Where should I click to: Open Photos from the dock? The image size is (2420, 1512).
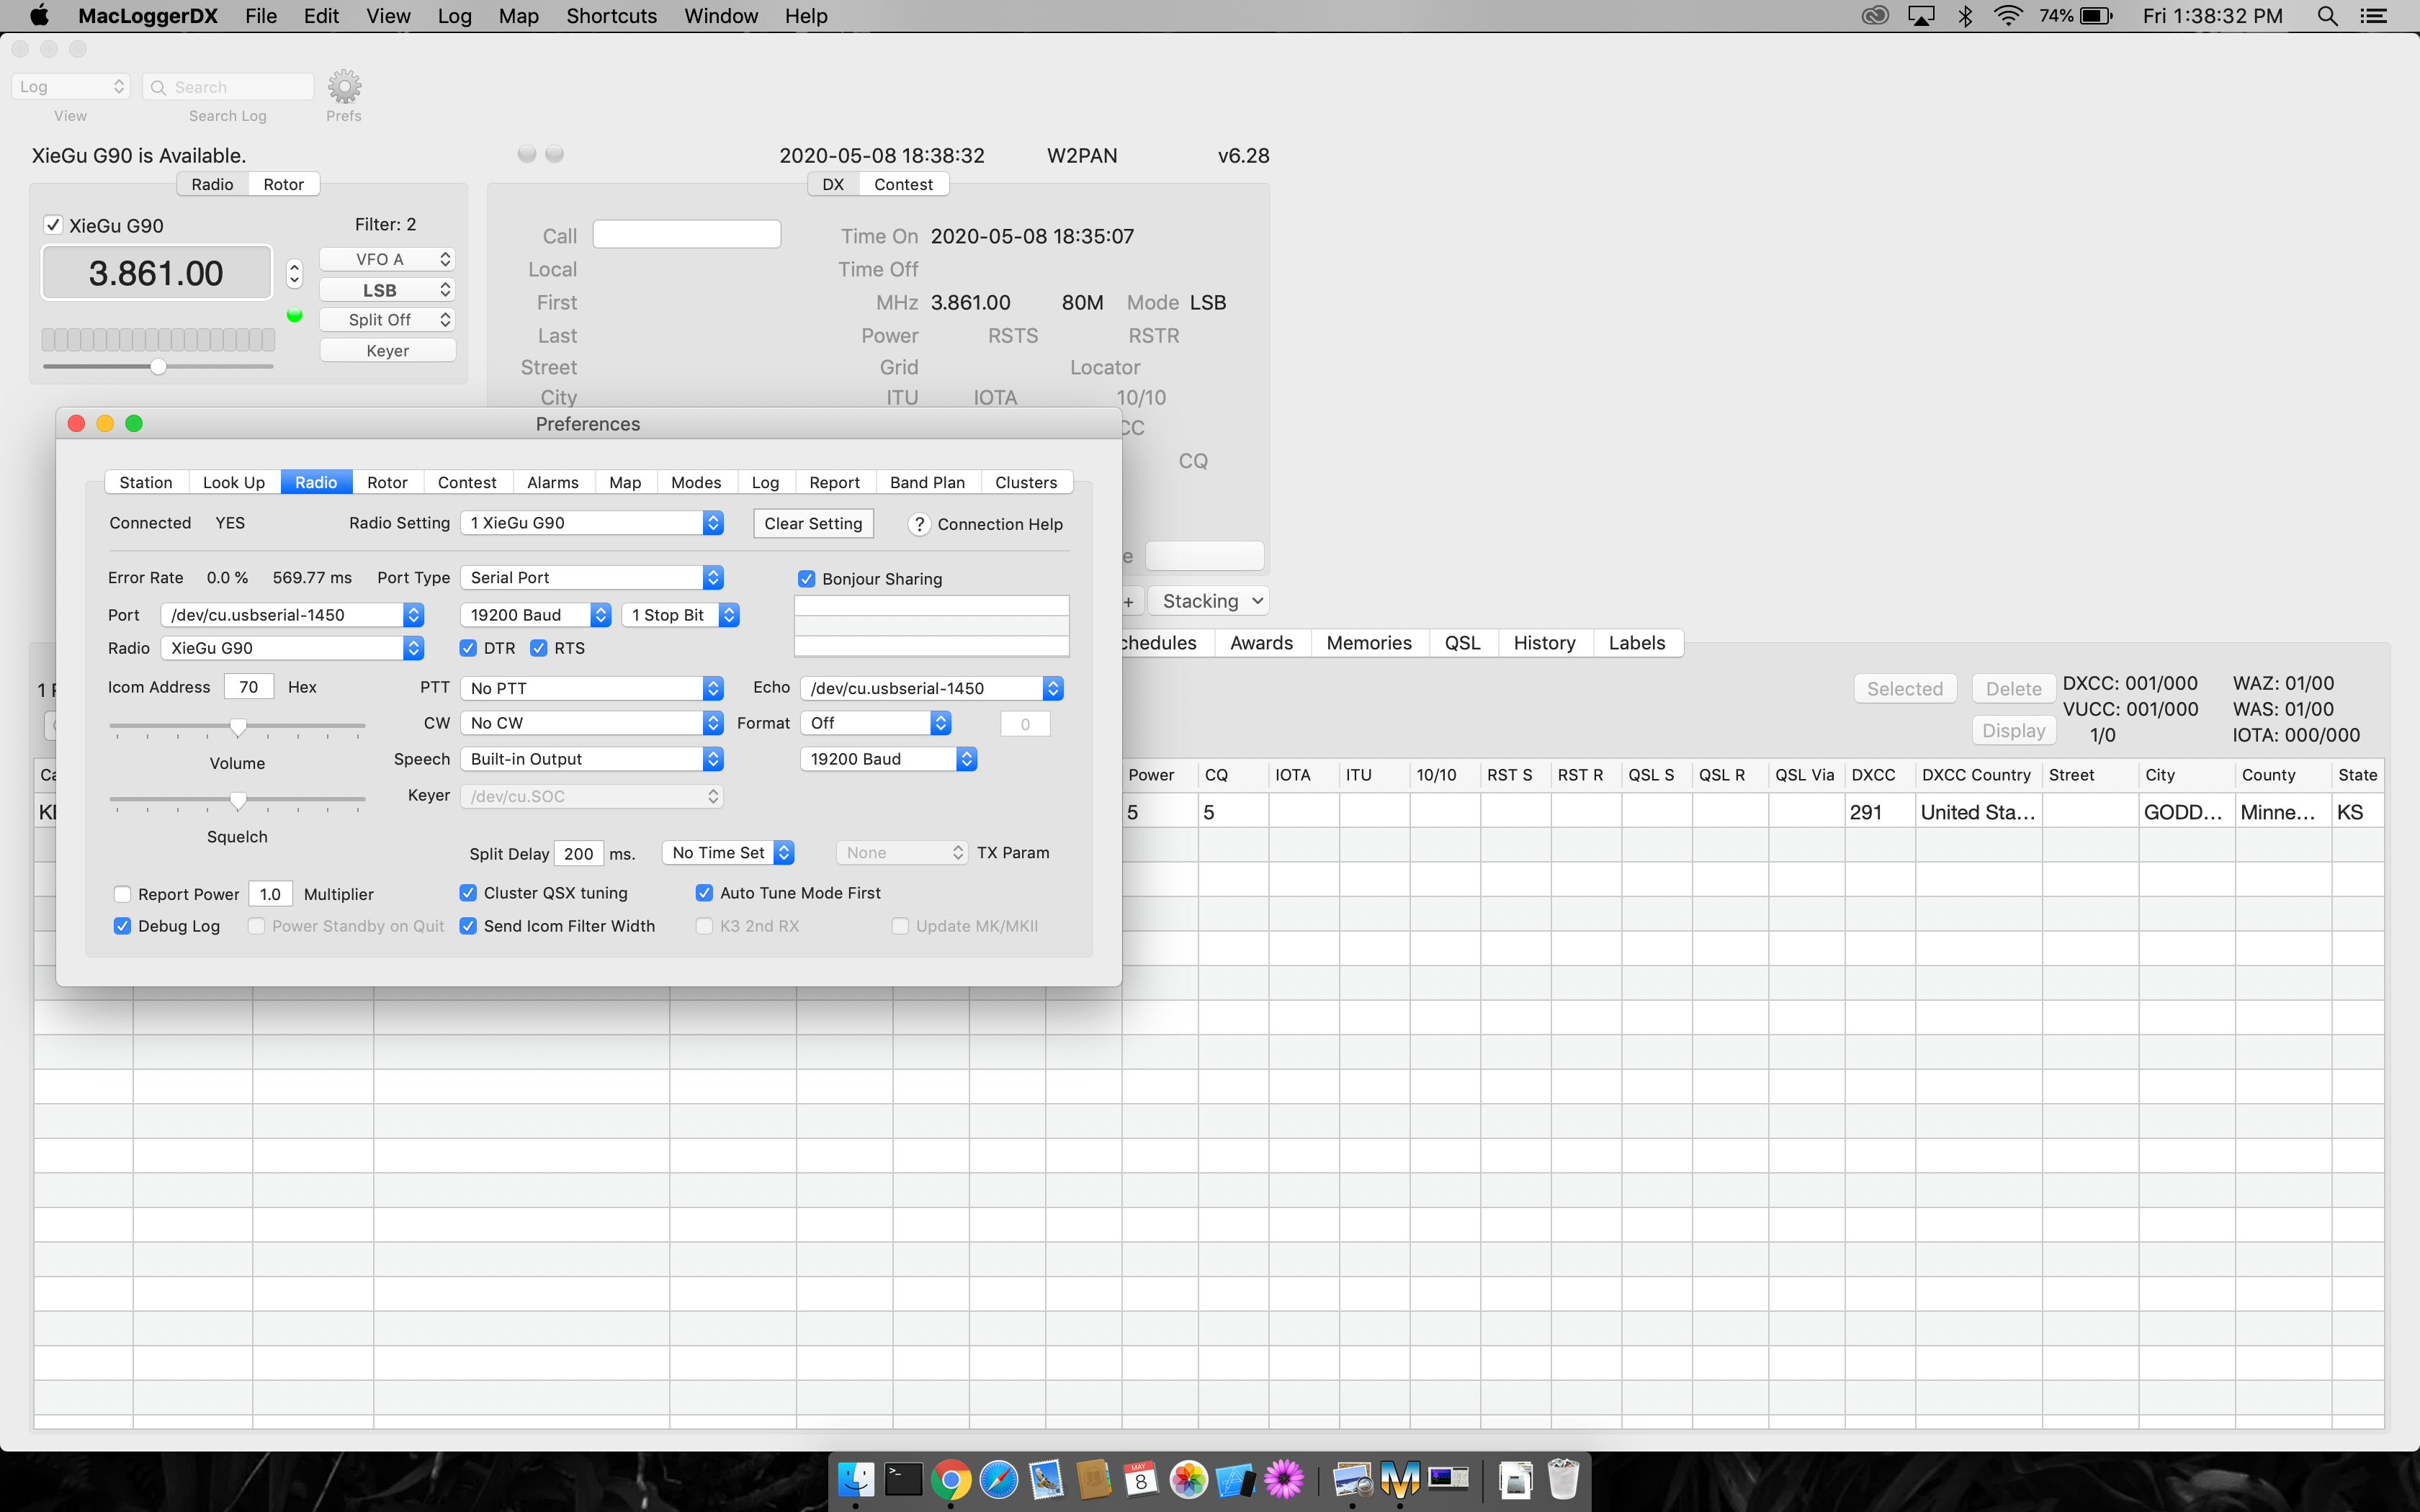1189,1479
